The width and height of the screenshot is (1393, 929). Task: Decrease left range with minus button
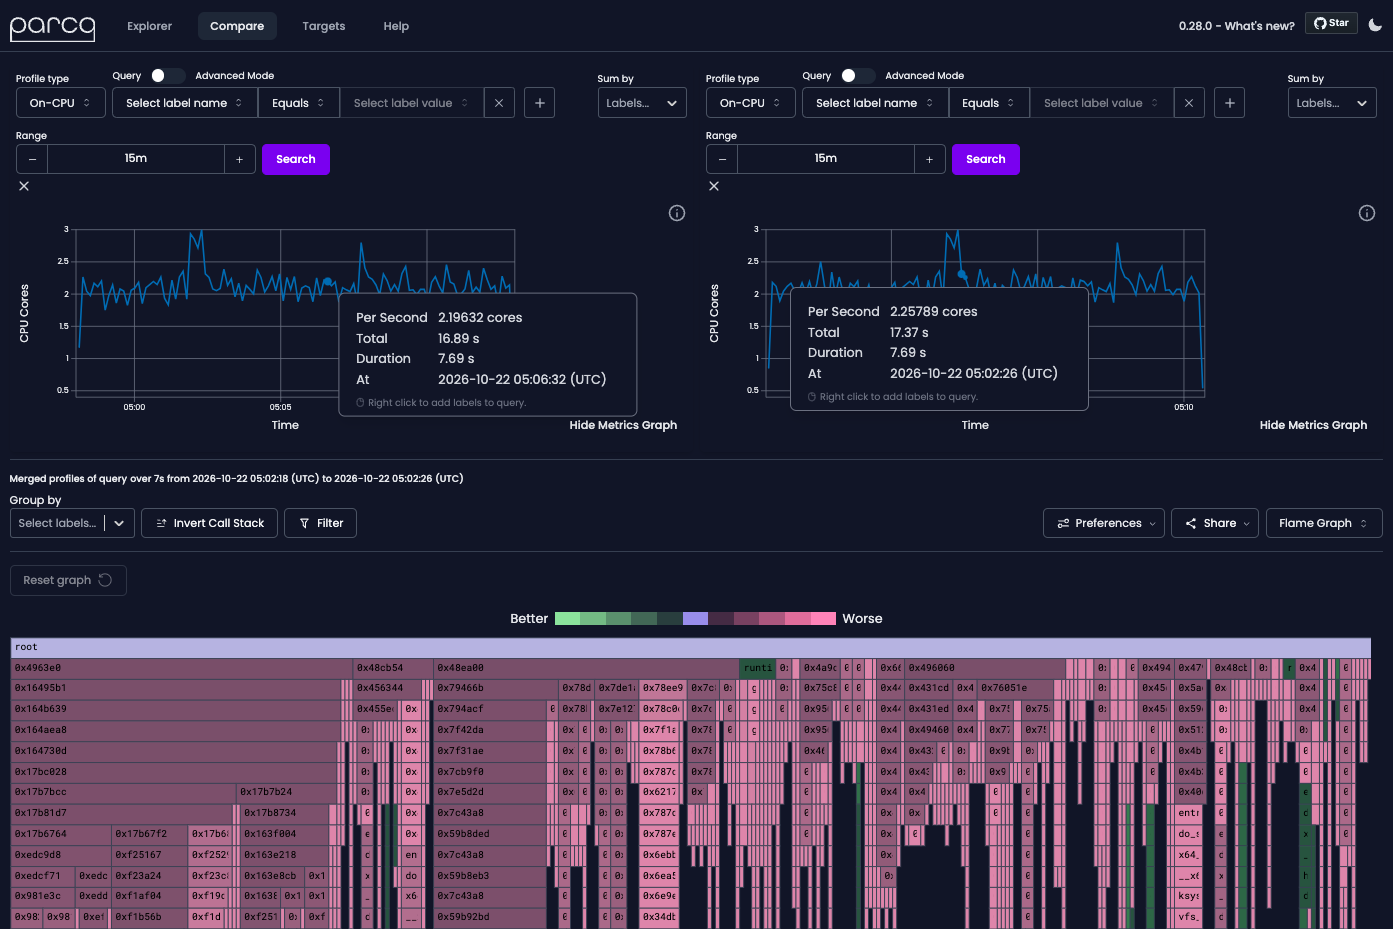click(32, 159)
